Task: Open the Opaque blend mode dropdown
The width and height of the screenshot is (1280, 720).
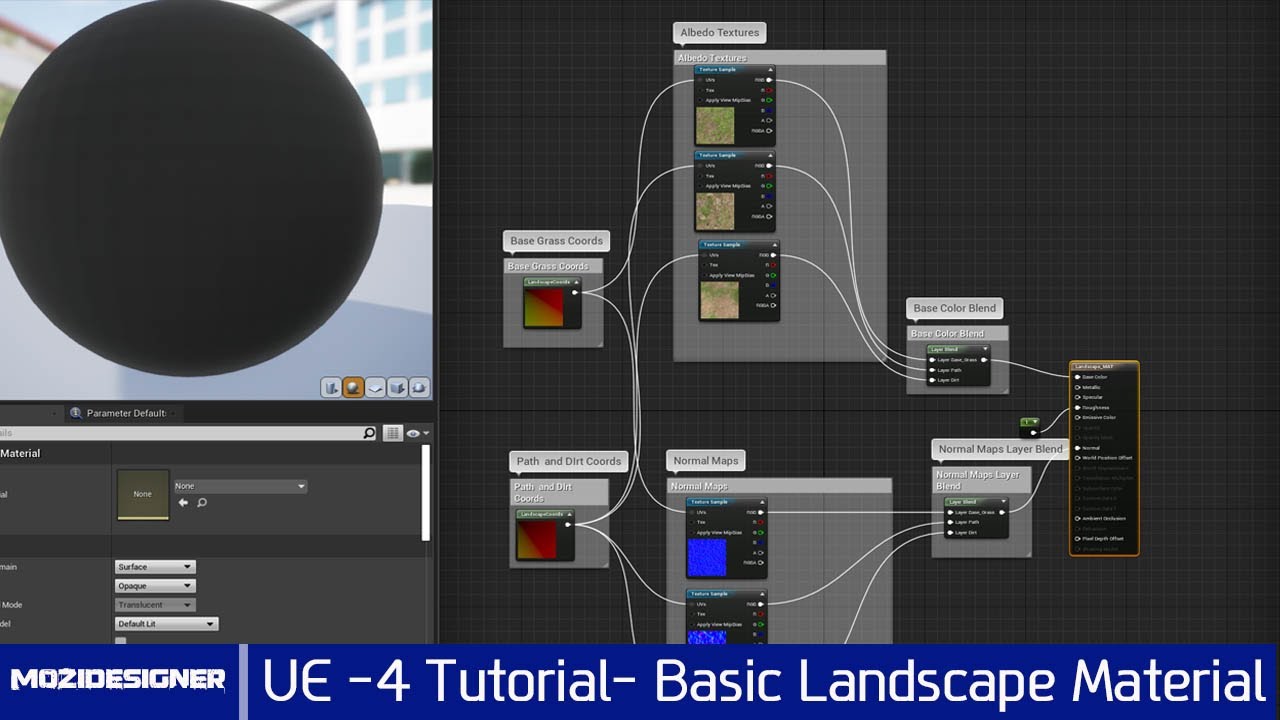Action: click(x=155, y=586)
